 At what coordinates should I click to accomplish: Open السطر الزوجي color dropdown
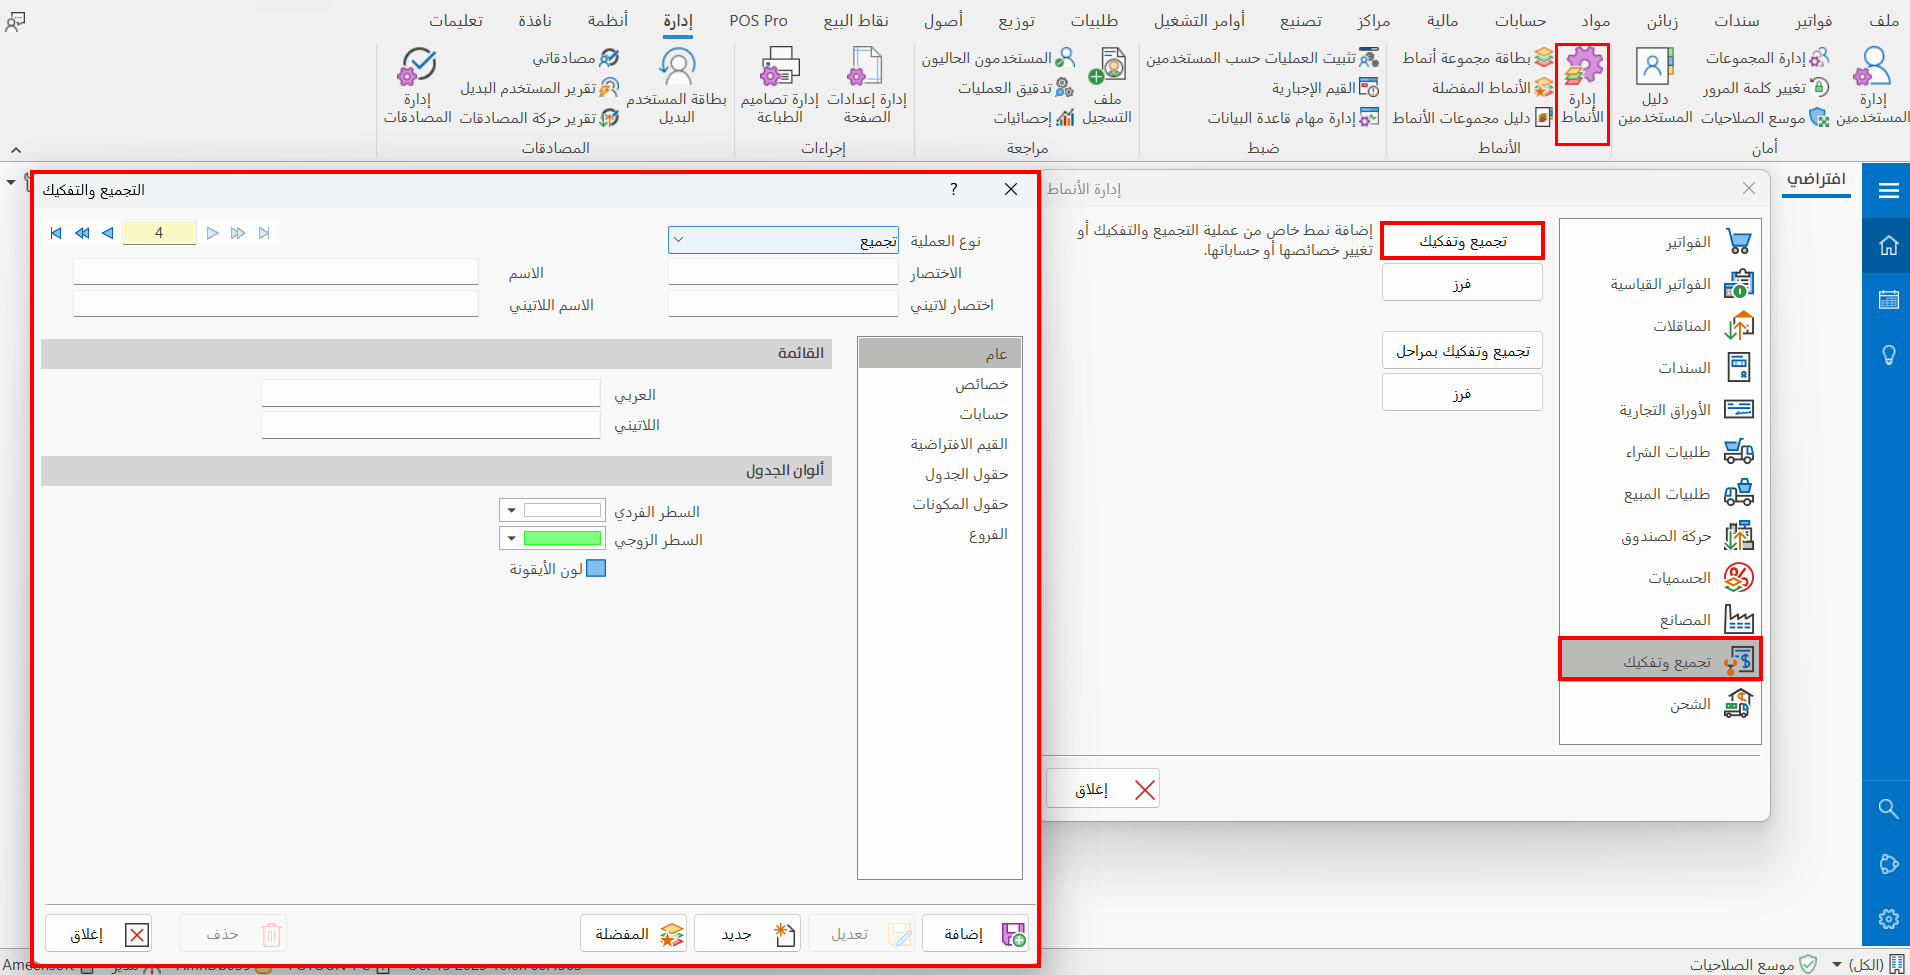[511, 539]
